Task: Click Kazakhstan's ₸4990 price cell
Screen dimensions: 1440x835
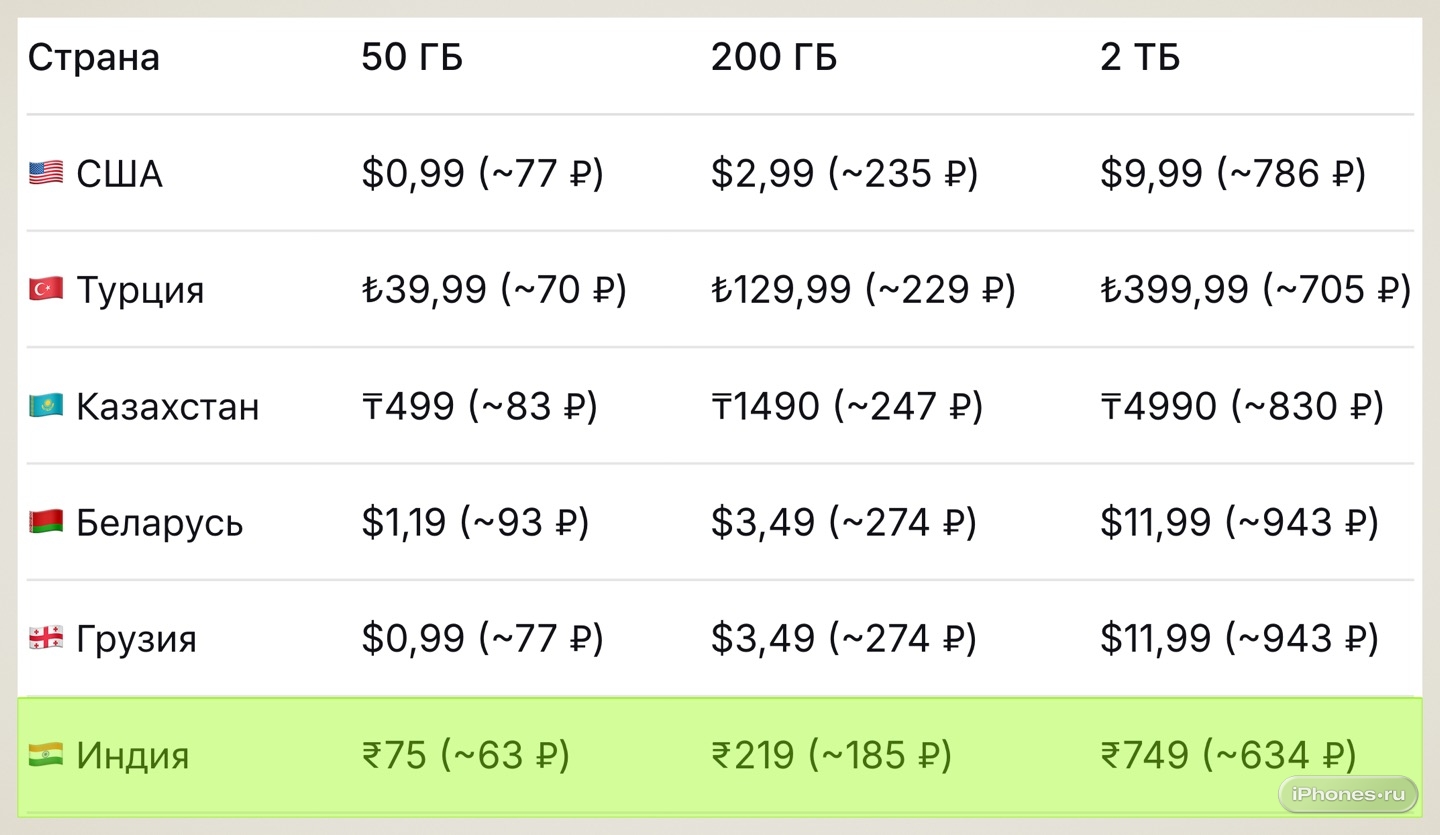Action: pos(1242,406)
